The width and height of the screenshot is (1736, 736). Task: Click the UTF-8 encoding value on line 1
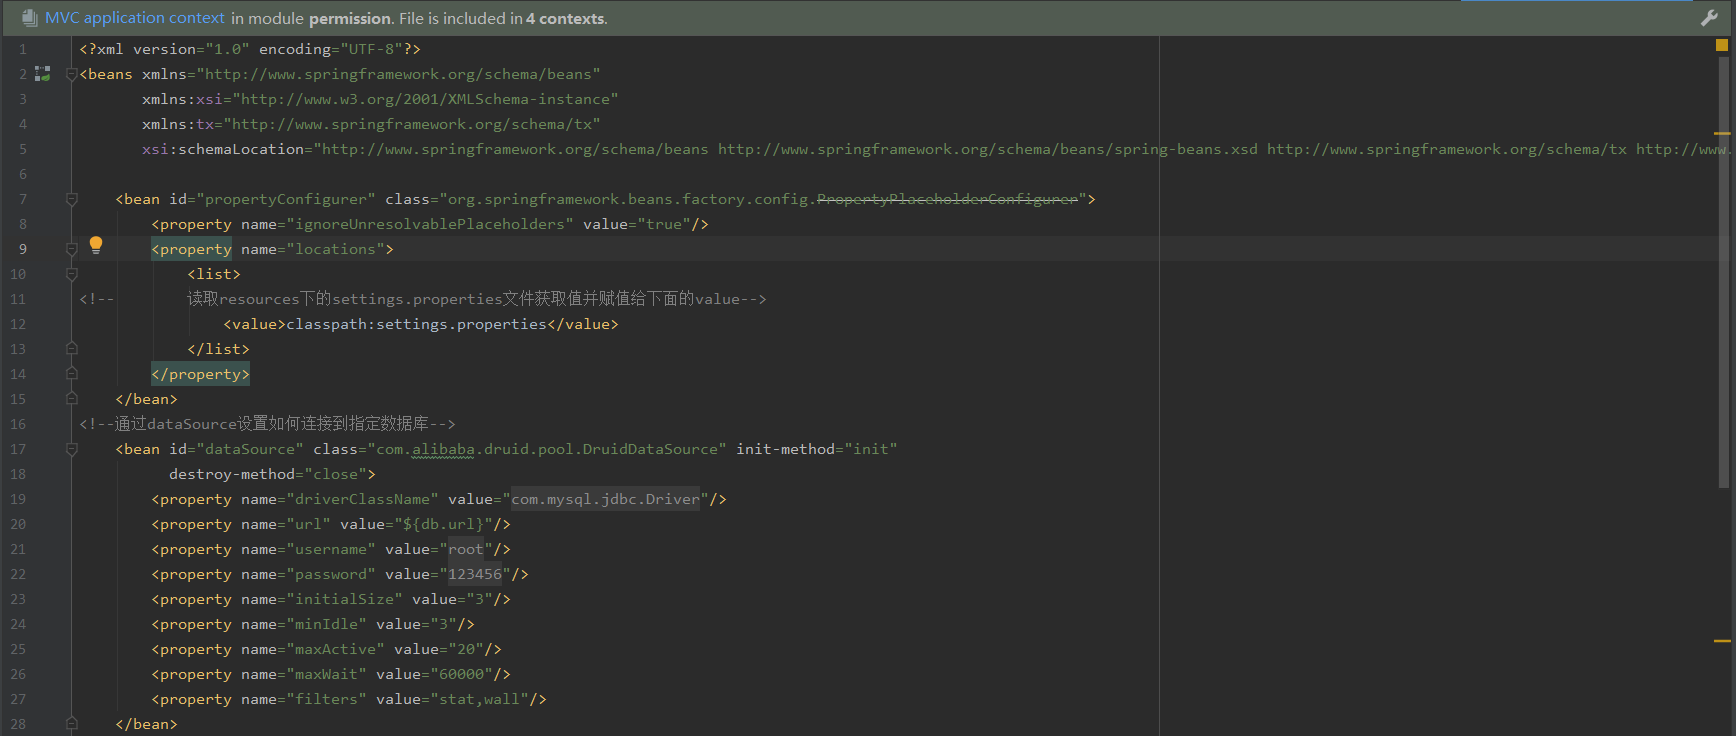click(372, 49)
